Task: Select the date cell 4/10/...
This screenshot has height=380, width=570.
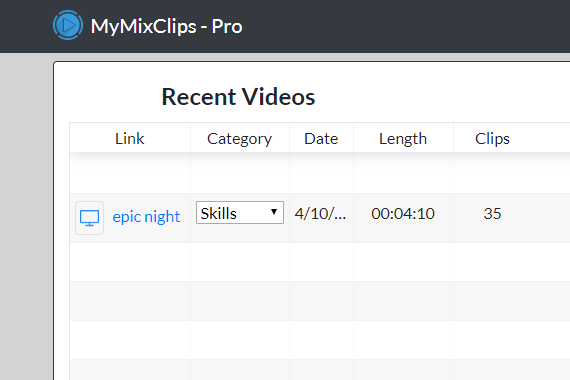Action: tap(320, 213)
